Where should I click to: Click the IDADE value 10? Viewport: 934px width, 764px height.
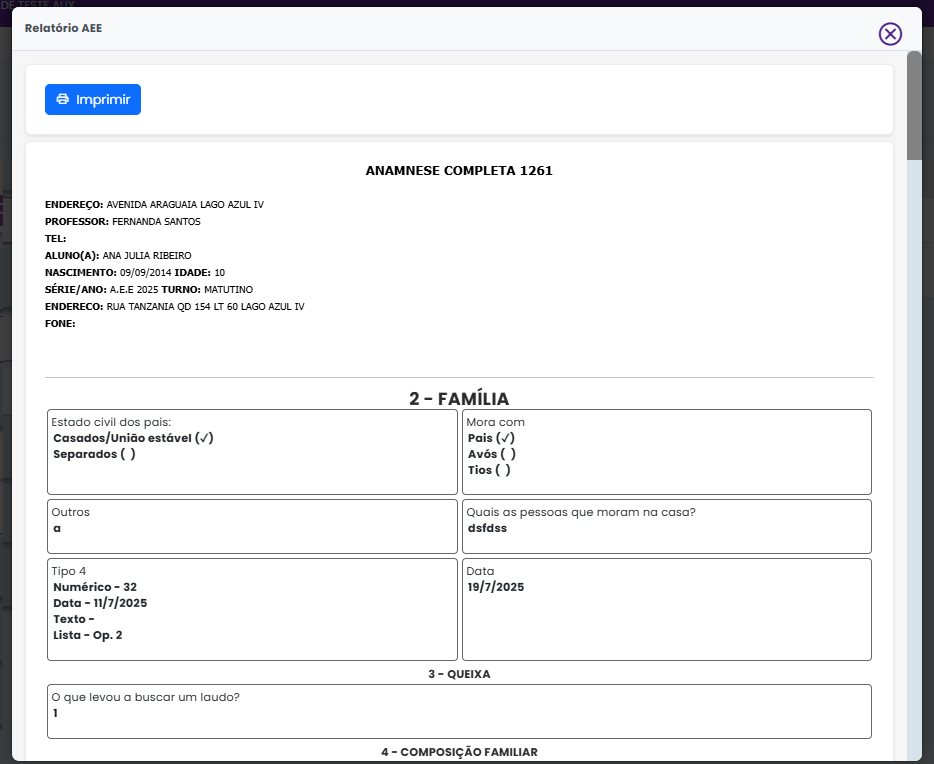220,273
